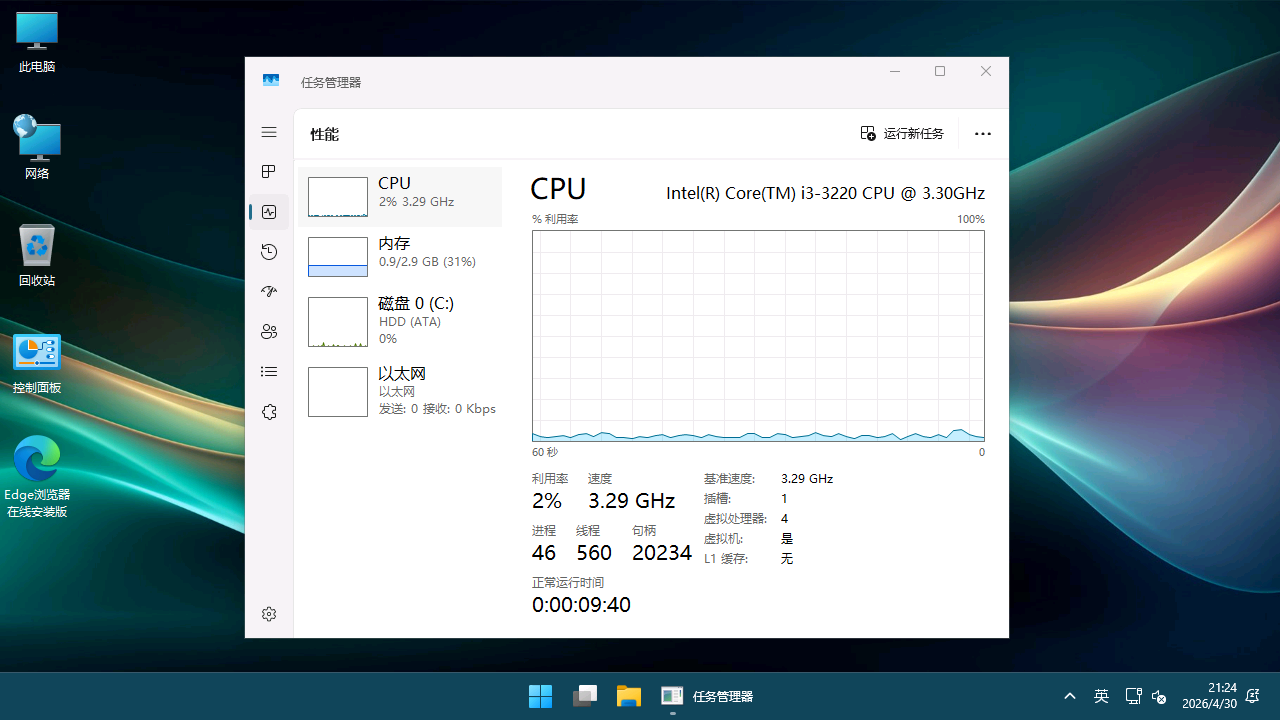Open the Users page icon
The width and height of the screenshot is (1280, 720).
click(269, 332)
